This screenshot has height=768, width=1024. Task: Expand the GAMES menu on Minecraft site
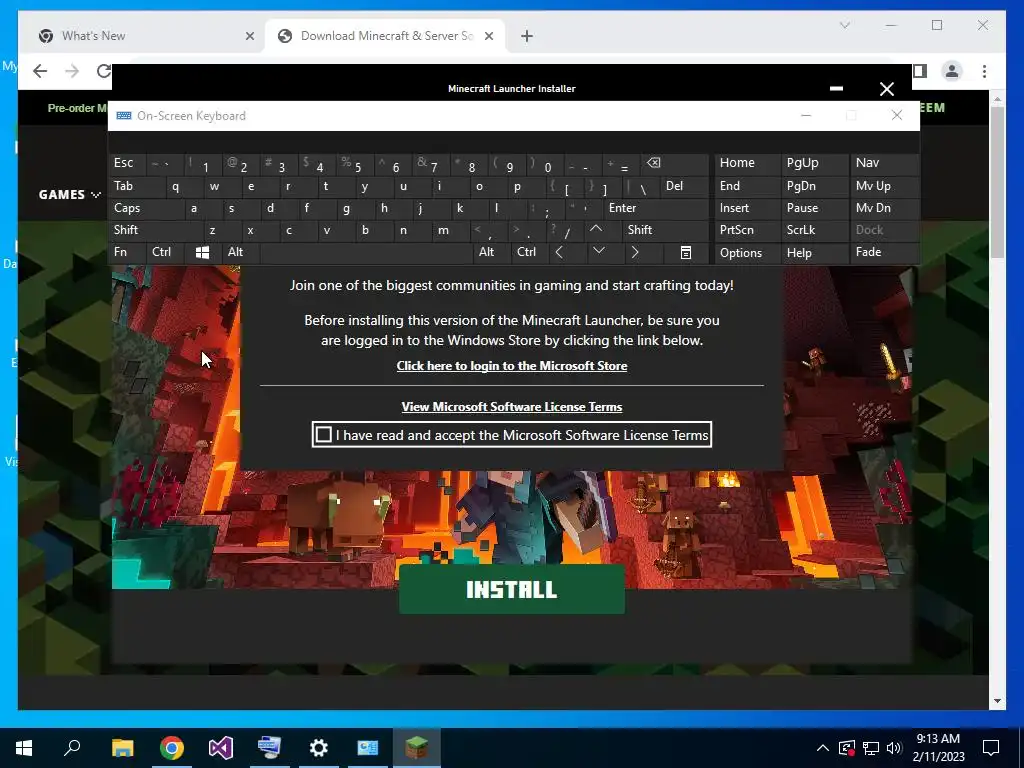(x=70, y=195)
